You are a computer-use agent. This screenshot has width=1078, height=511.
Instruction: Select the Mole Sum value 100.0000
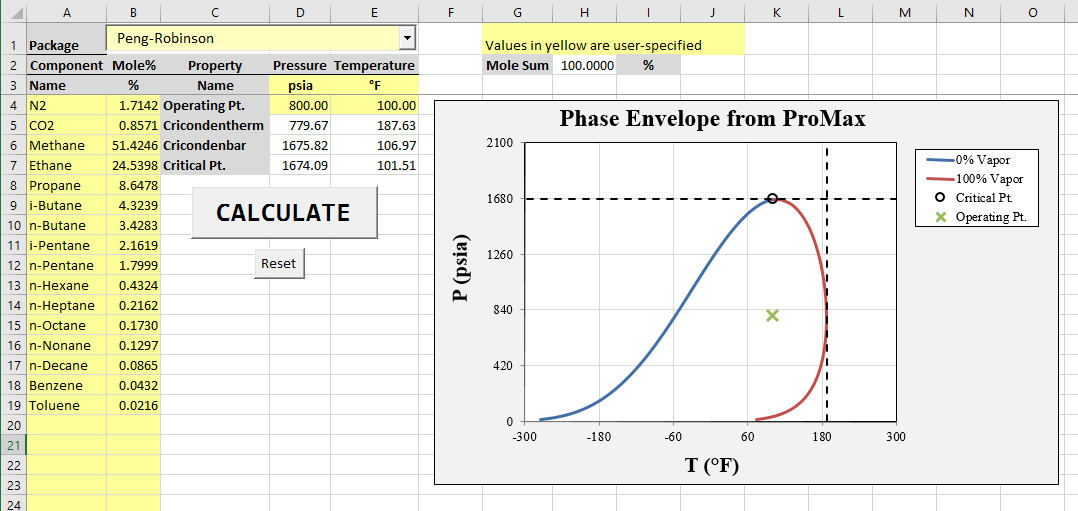click(584, 66)
